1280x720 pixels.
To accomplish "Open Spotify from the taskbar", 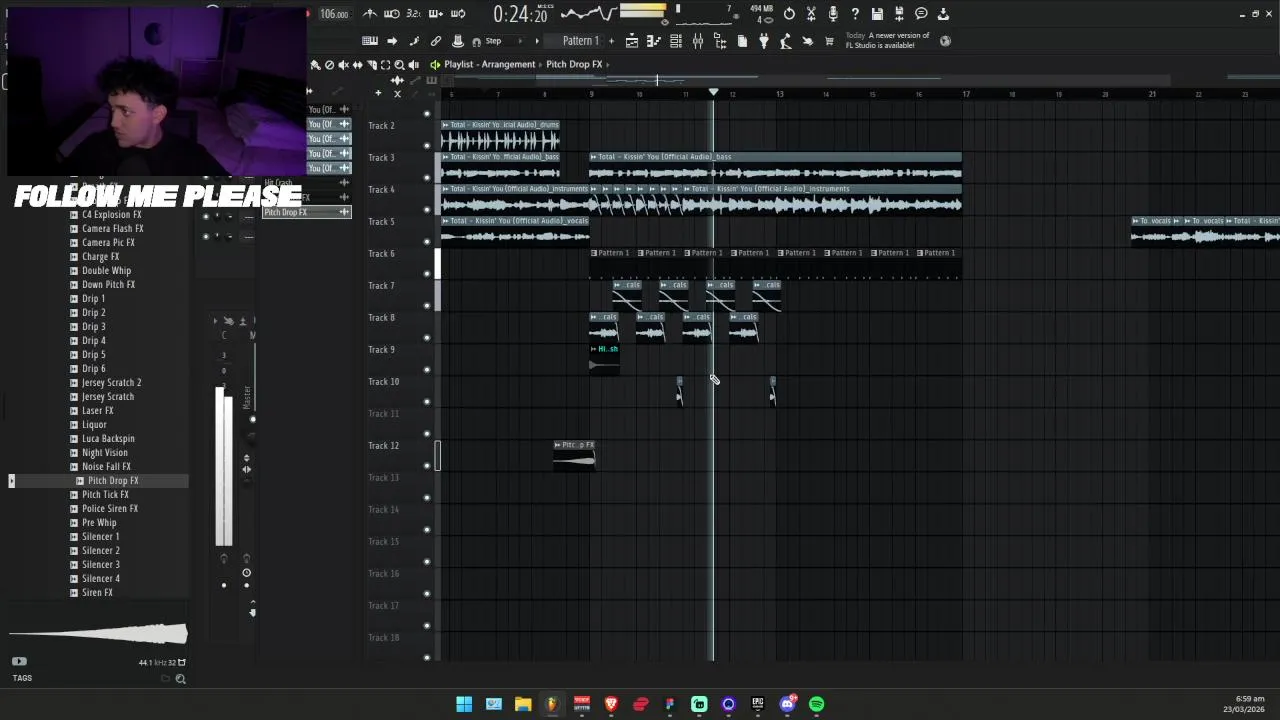I will tap(817, 704).
